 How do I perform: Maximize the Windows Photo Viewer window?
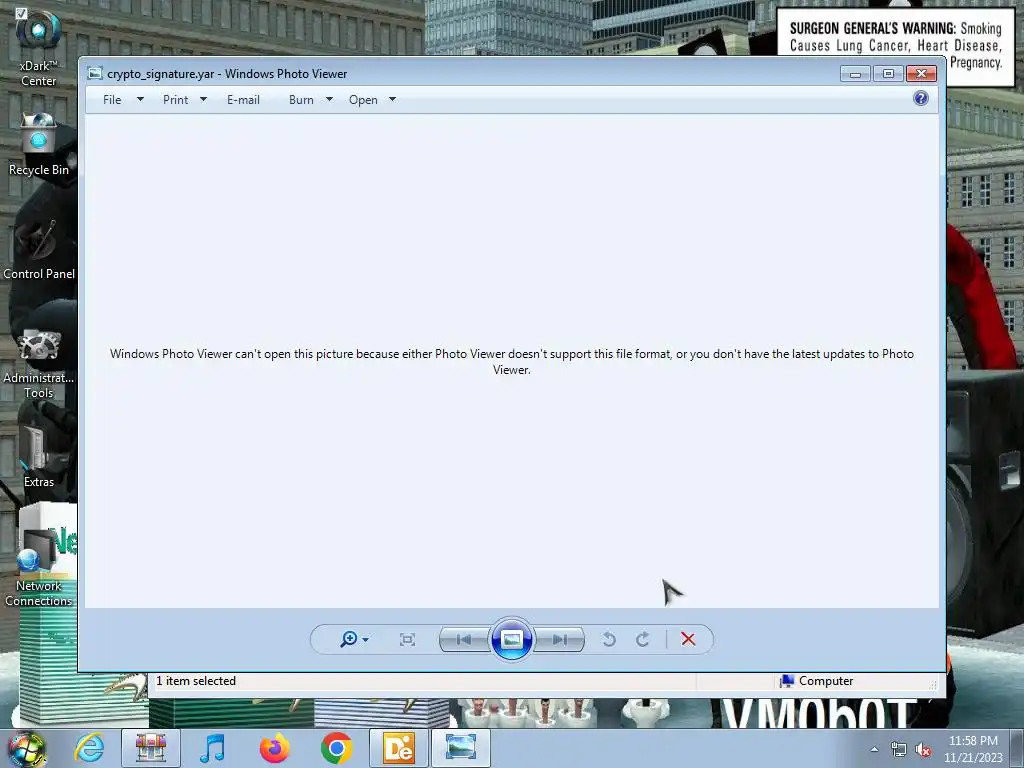pos(888,74)
